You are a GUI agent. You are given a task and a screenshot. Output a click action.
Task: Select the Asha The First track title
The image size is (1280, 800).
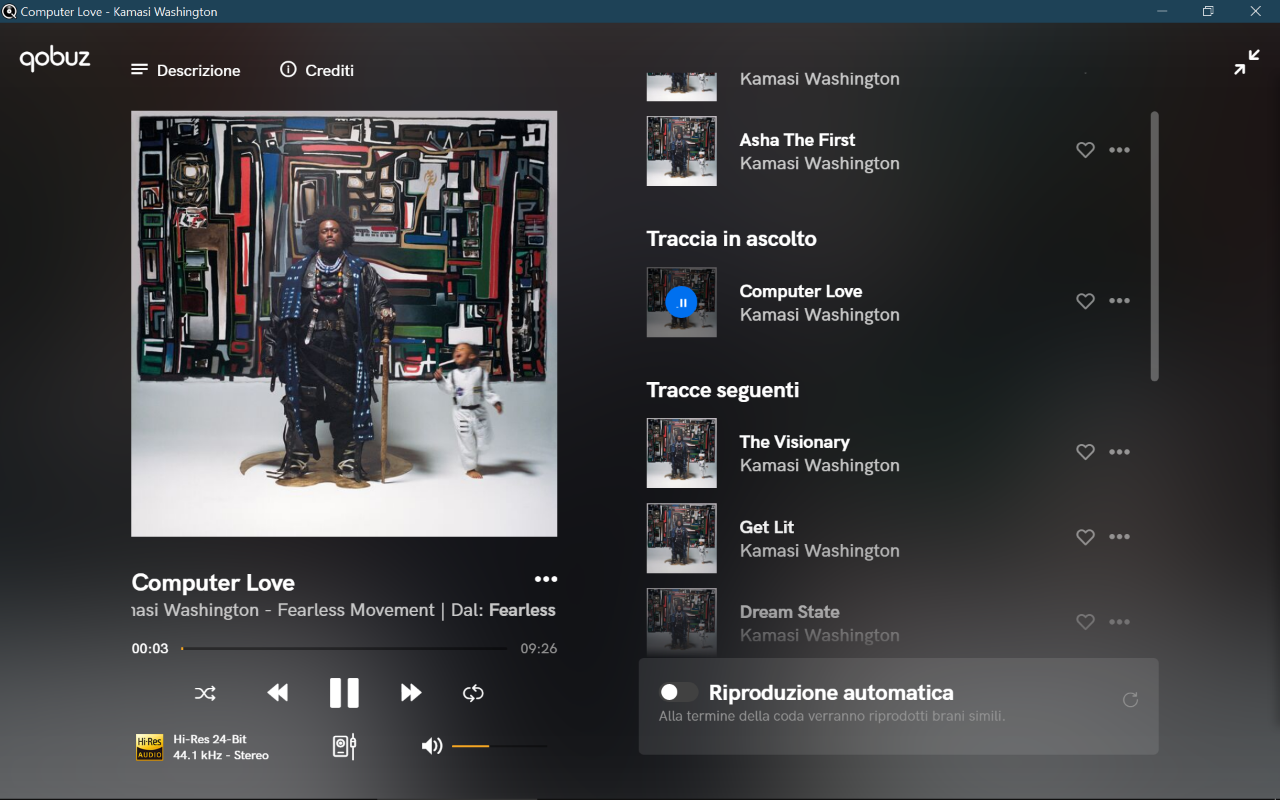(797, 140)
